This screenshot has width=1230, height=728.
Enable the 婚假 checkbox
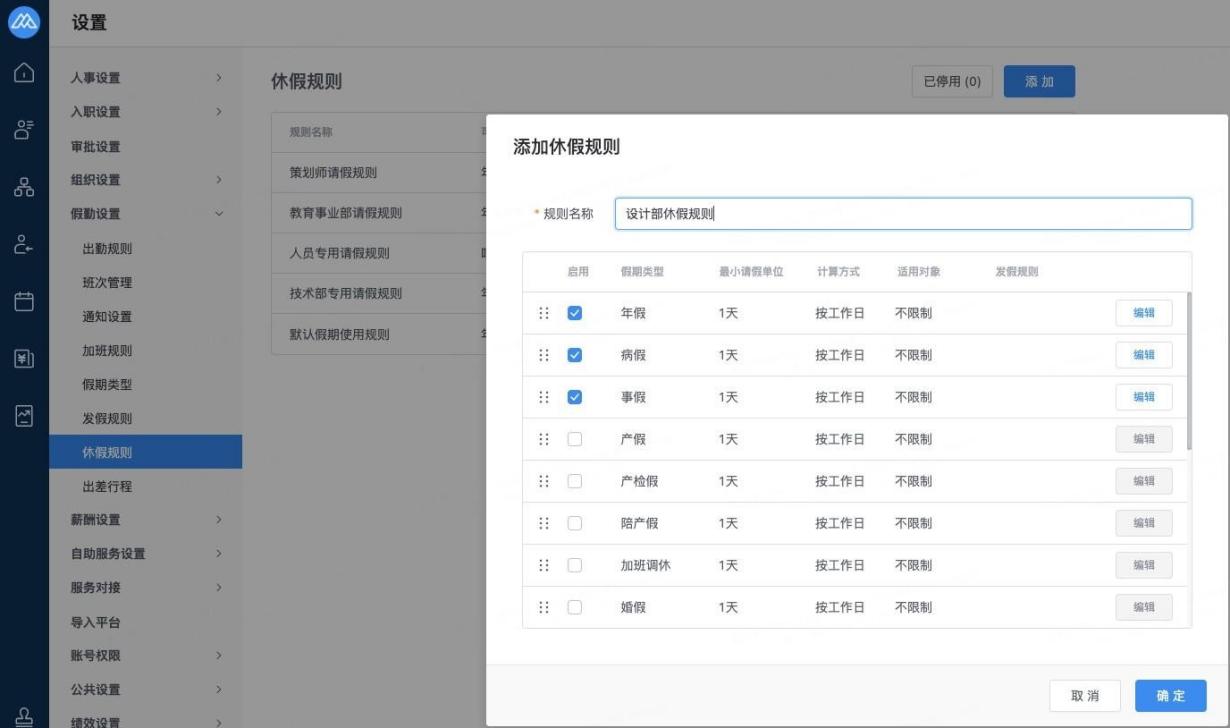pos(575,607)
